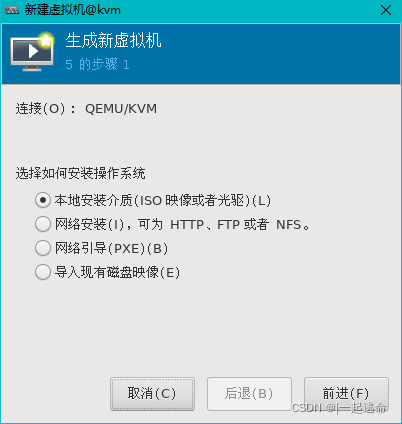Click the 5 的步骤 1 step indicator

pyautogui.click(x=97, y=64)
